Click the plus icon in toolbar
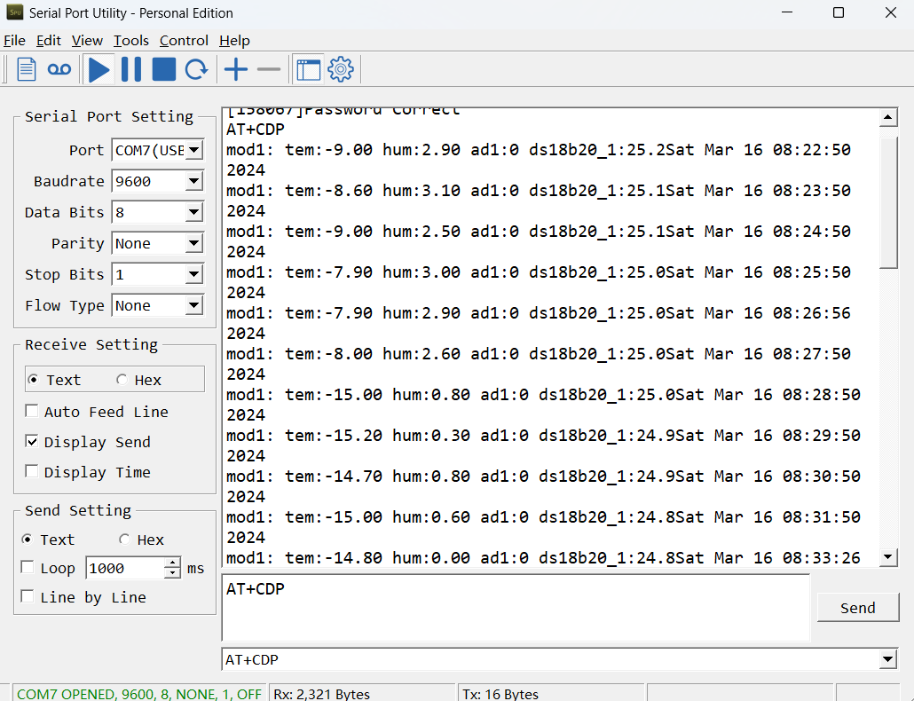 point(236,69)
